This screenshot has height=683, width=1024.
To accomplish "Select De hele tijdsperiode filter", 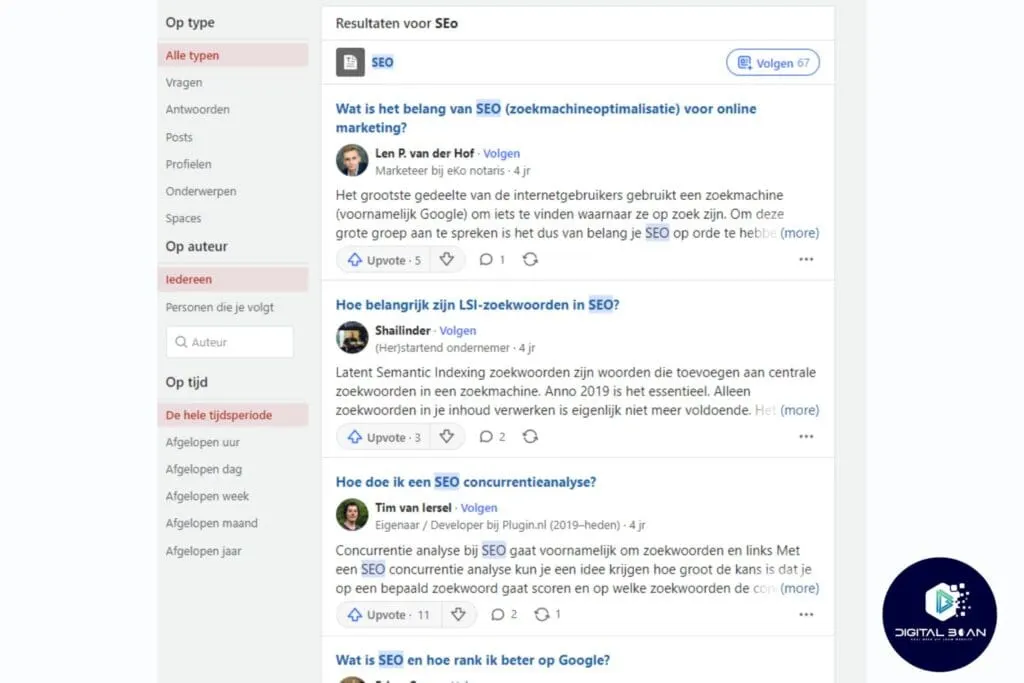I will [232, 415].
